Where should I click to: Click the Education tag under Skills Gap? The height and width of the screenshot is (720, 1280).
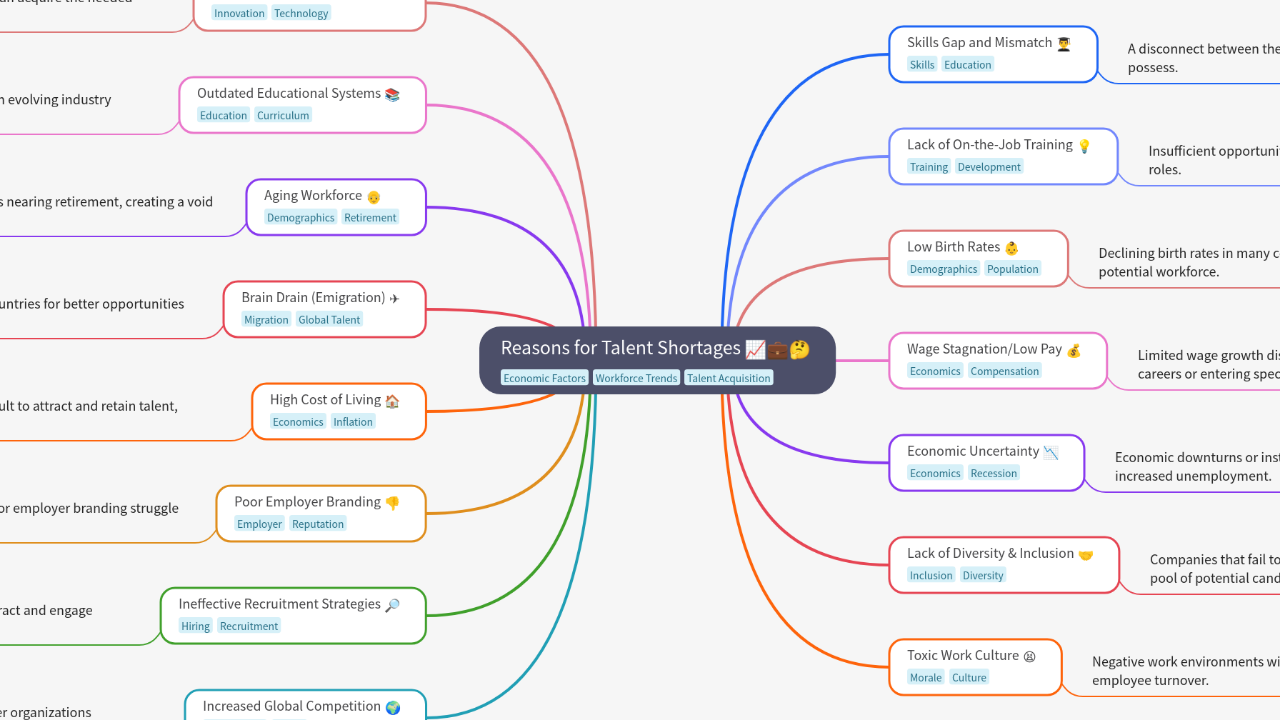[x=968, y=65]
